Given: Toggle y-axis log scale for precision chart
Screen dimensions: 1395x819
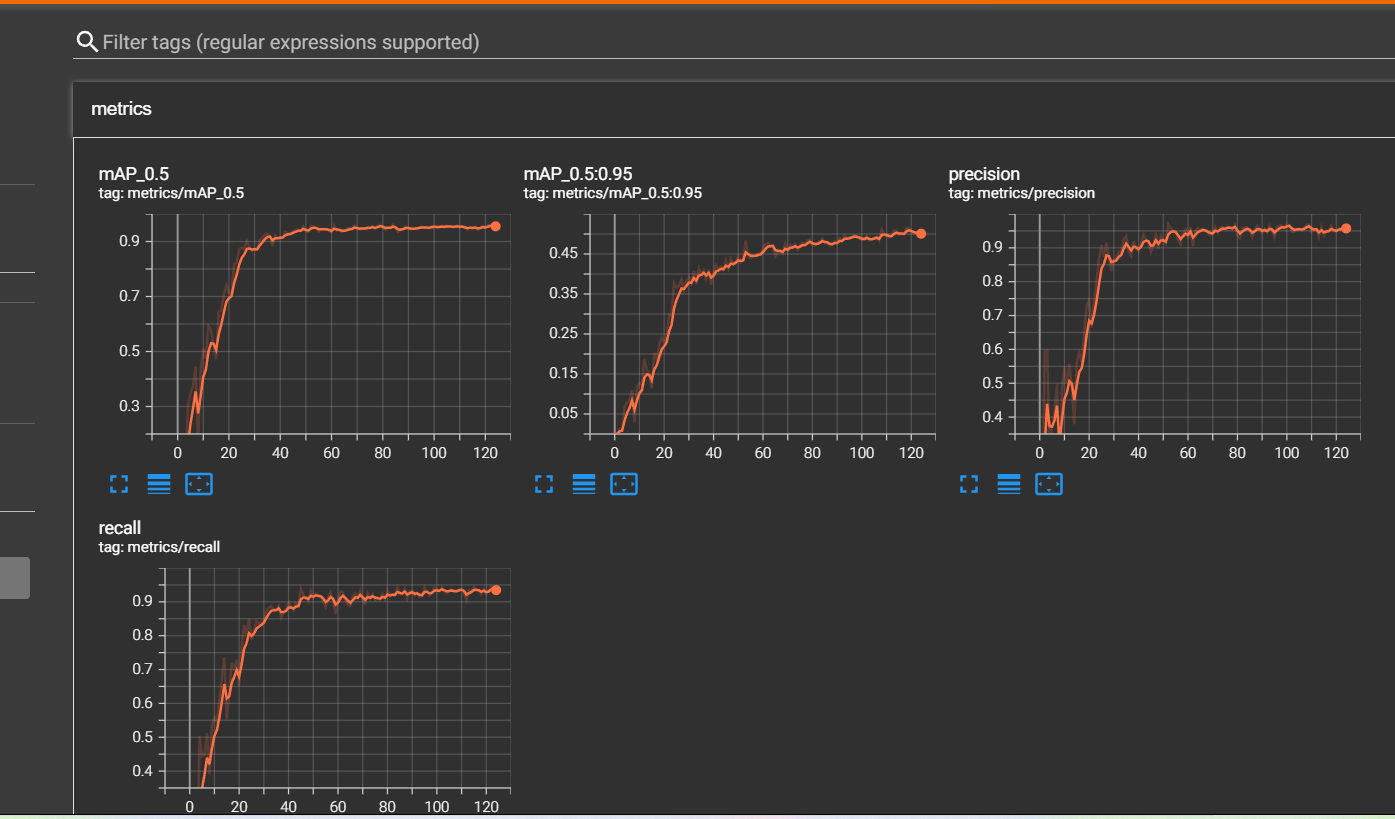Looking at the screenshot, I should coord(1009,485).
